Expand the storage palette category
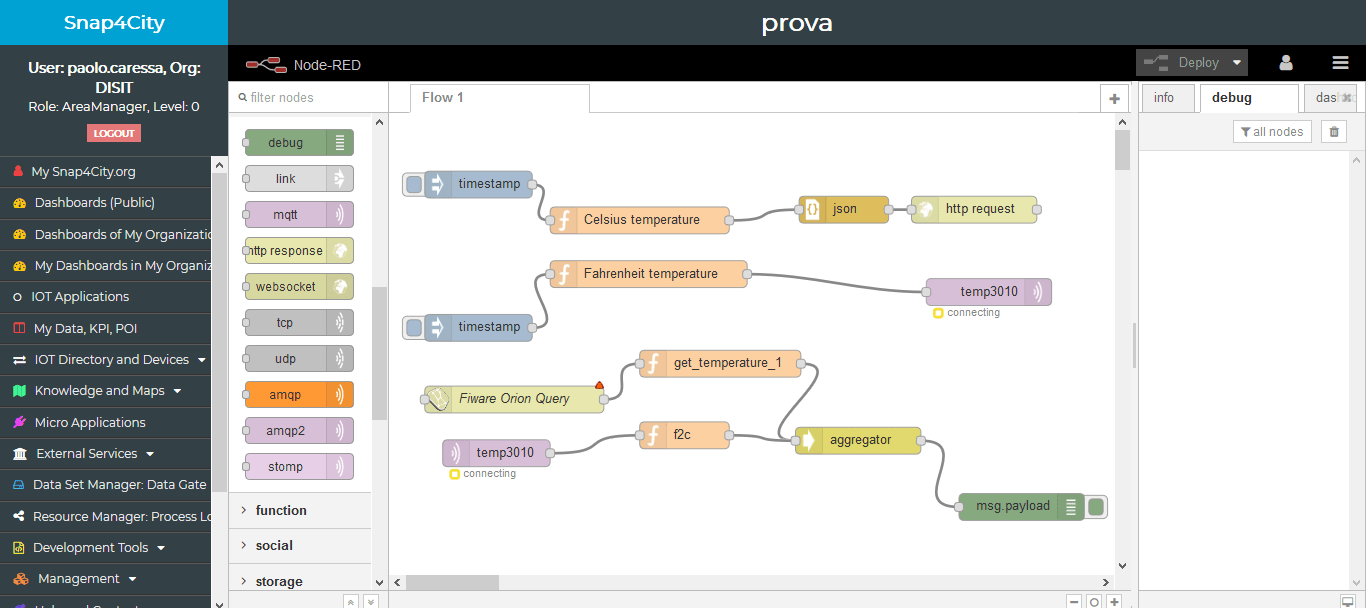 click(300, 581)
